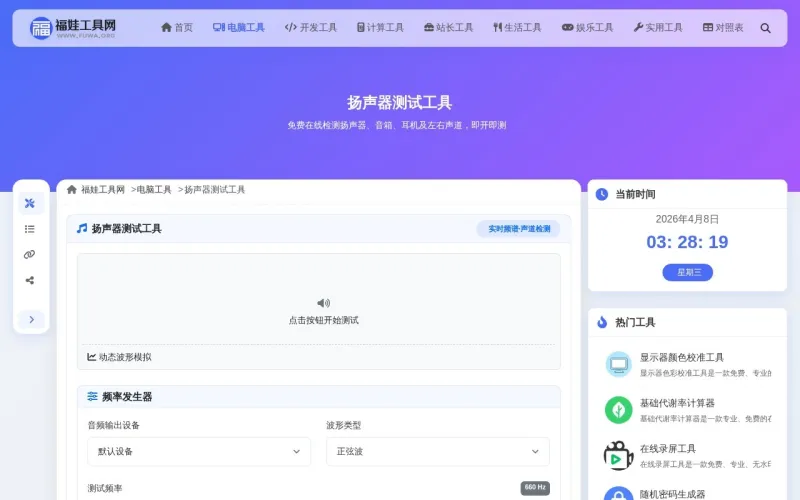Click the 03: 28: 19 time display
The image size is (800, 500).
687,242
